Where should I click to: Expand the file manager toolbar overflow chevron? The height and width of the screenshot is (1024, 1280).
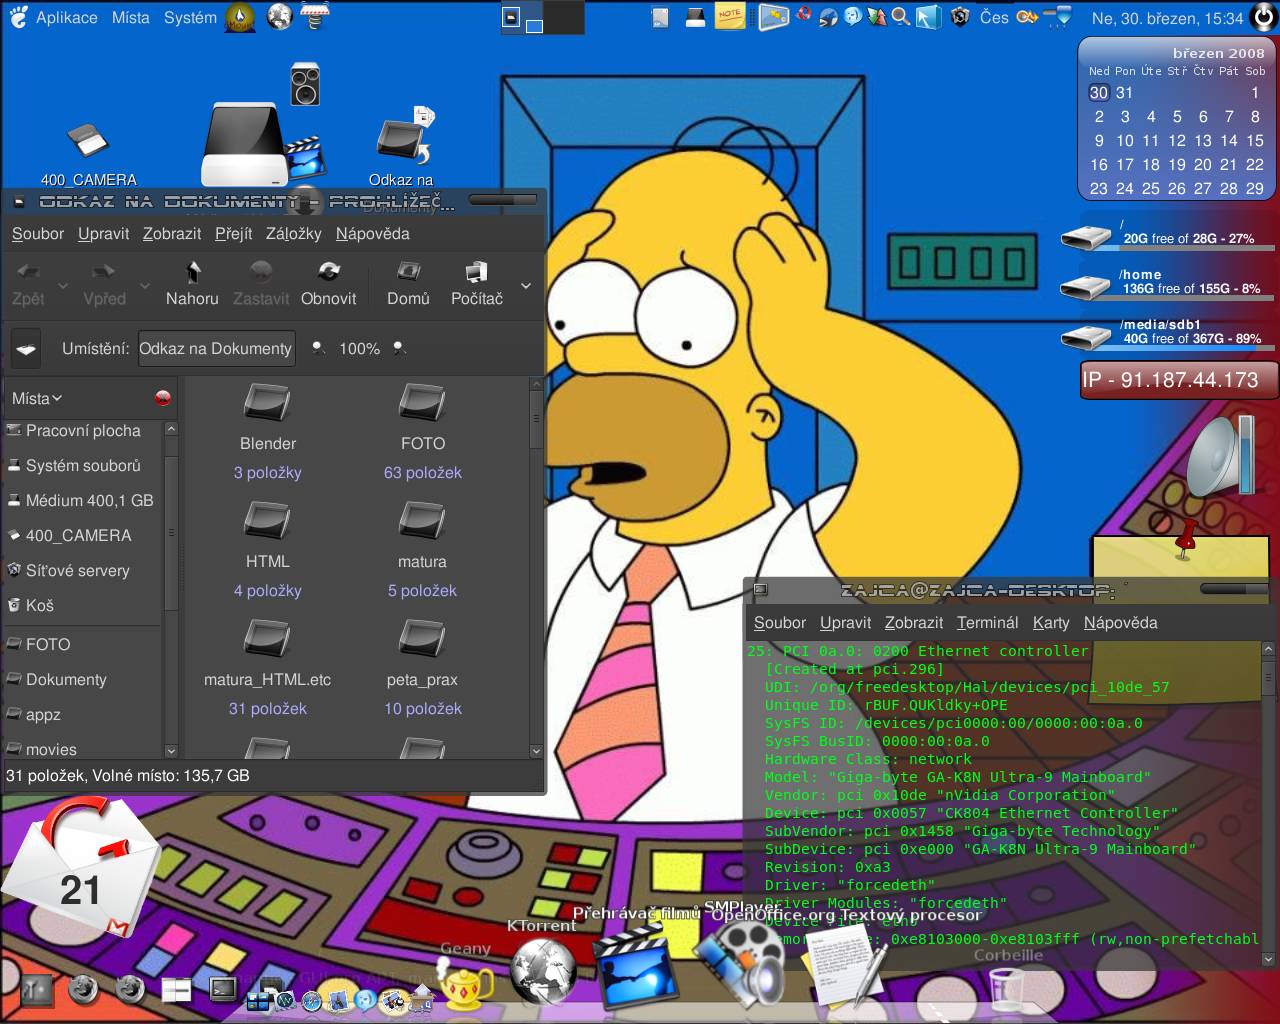(526, 285)
